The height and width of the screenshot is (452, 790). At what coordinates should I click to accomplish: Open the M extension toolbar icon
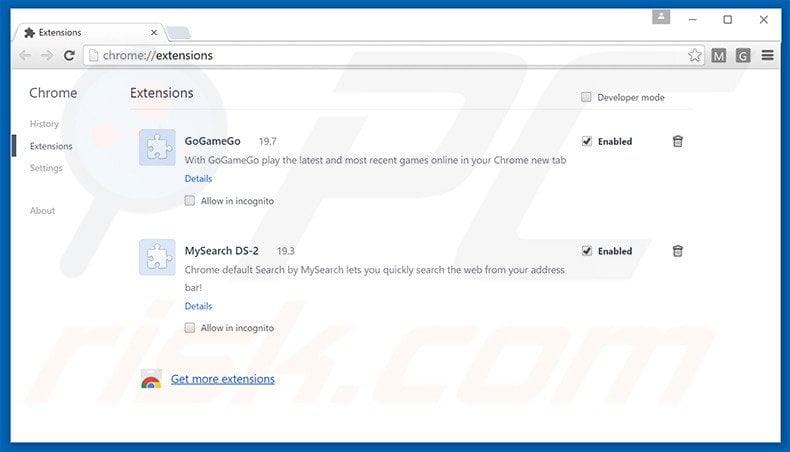719,55
